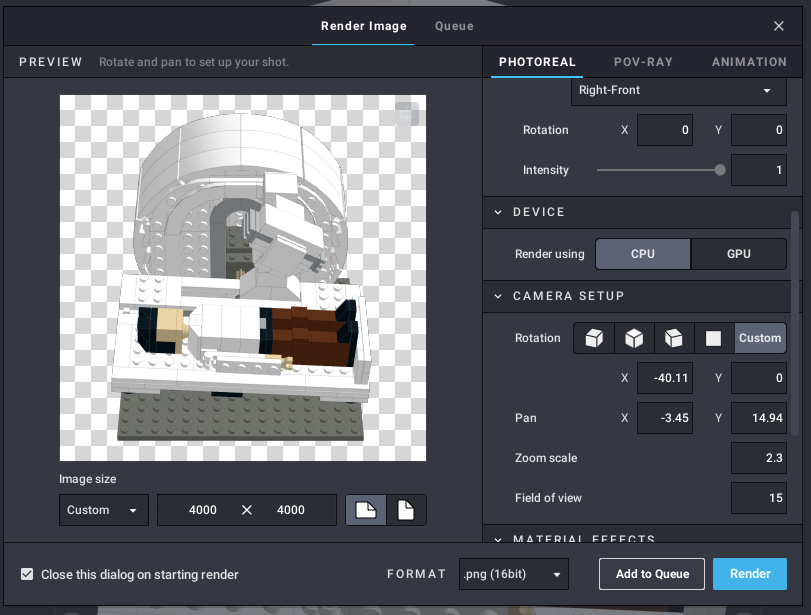The image size is (811, 615).
Task: Edit the camera Rotation X value -40.11
Action: 665,378
